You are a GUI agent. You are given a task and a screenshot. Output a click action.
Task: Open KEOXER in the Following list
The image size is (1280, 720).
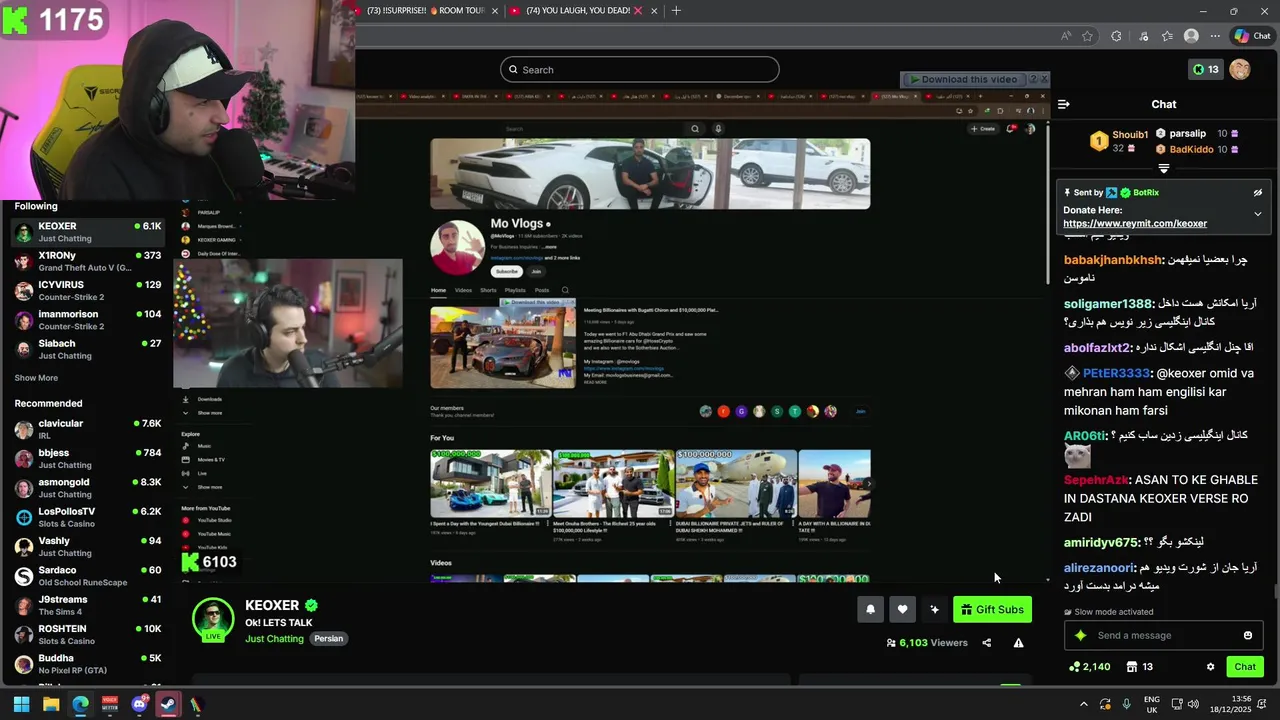point(88,232)
